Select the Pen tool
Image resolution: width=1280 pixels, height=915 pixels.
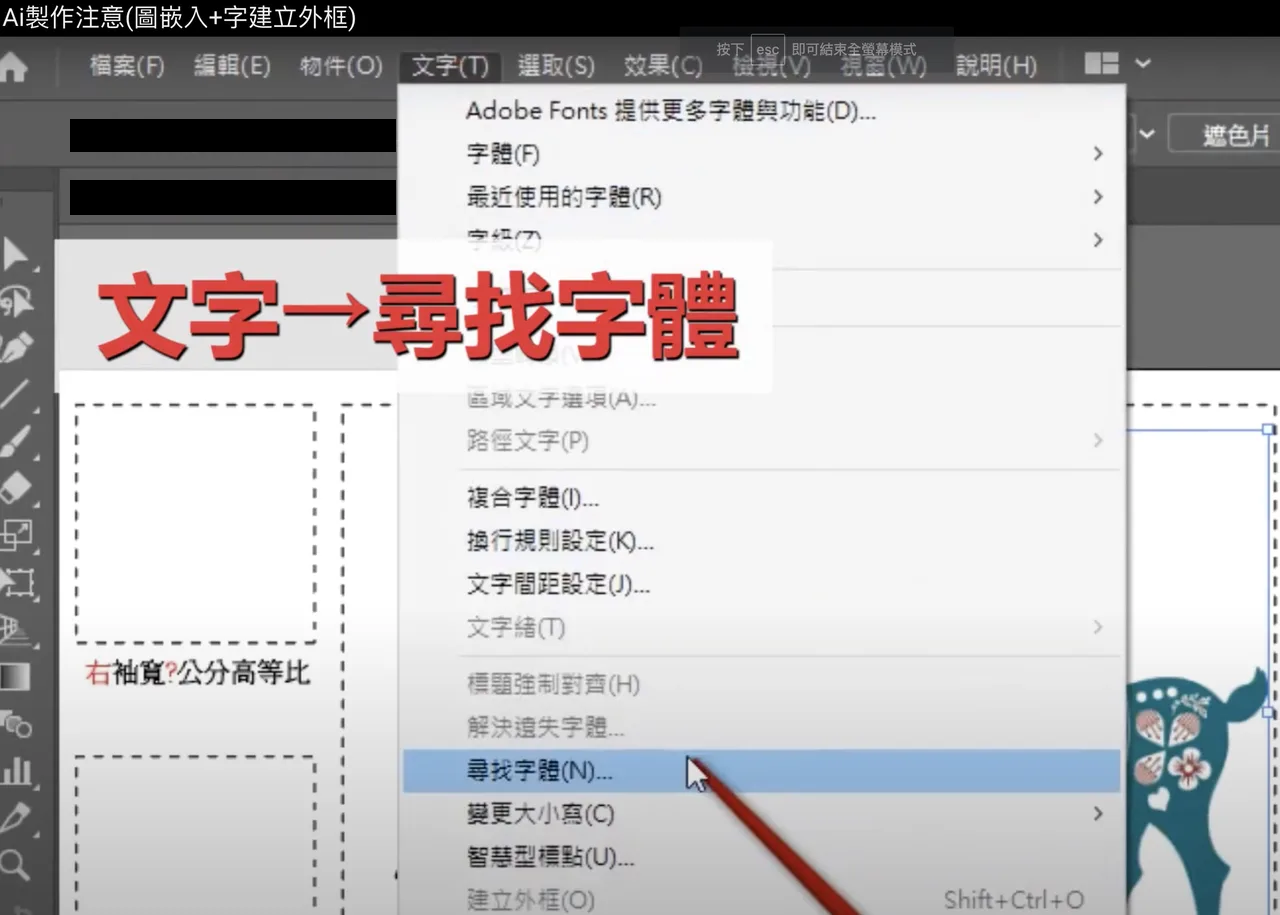[x=15, y=348]
